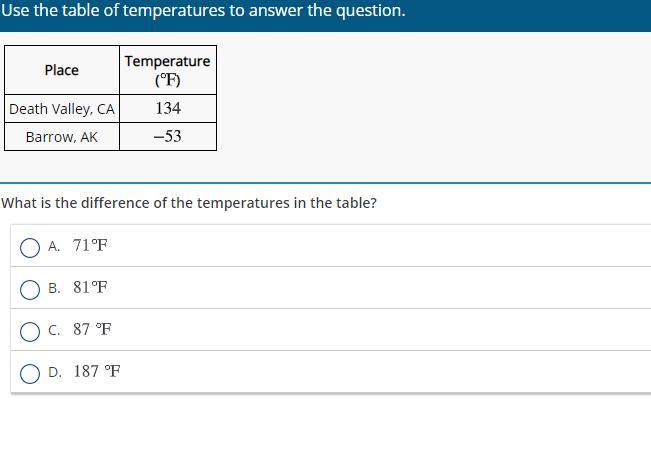This screenshot has height=453, width=651.
Task: Click the 'Temperature (°F)' table header
Action: point(168,70)
